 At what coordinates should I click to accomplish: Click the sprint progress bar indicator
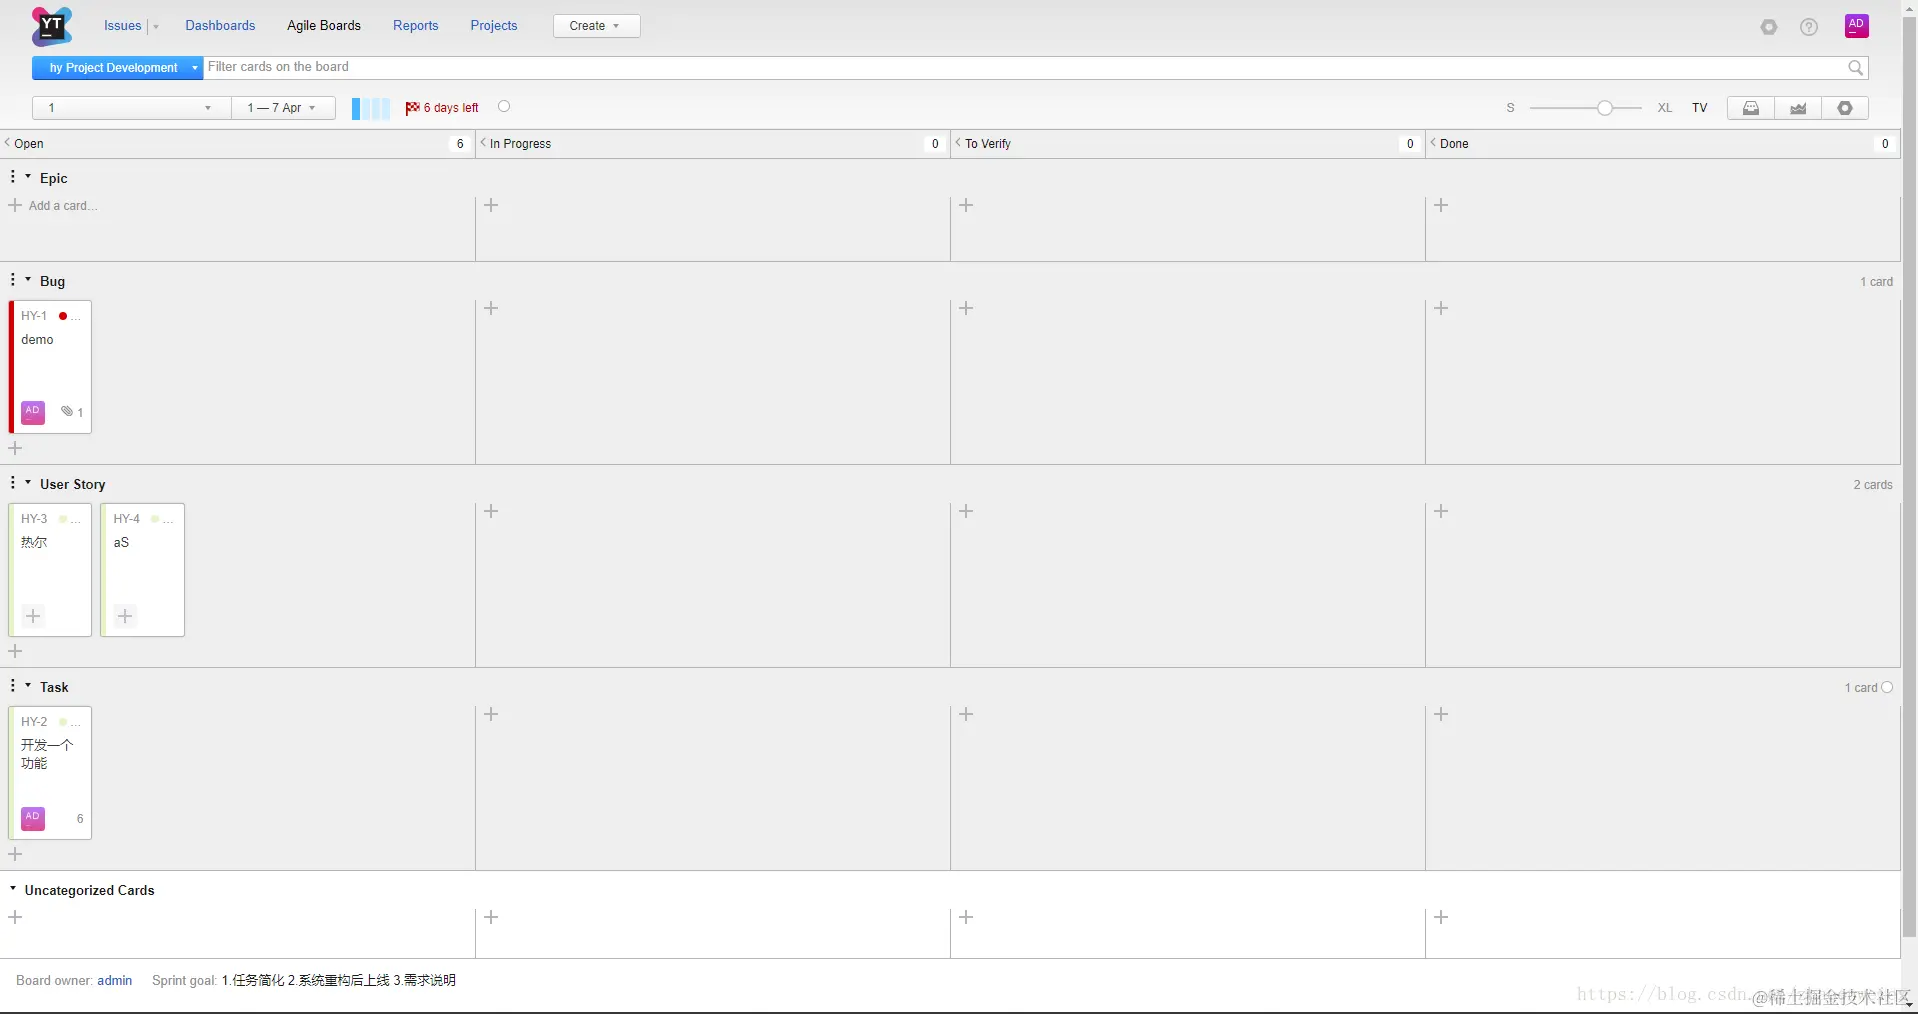click(x=370, y=108)
